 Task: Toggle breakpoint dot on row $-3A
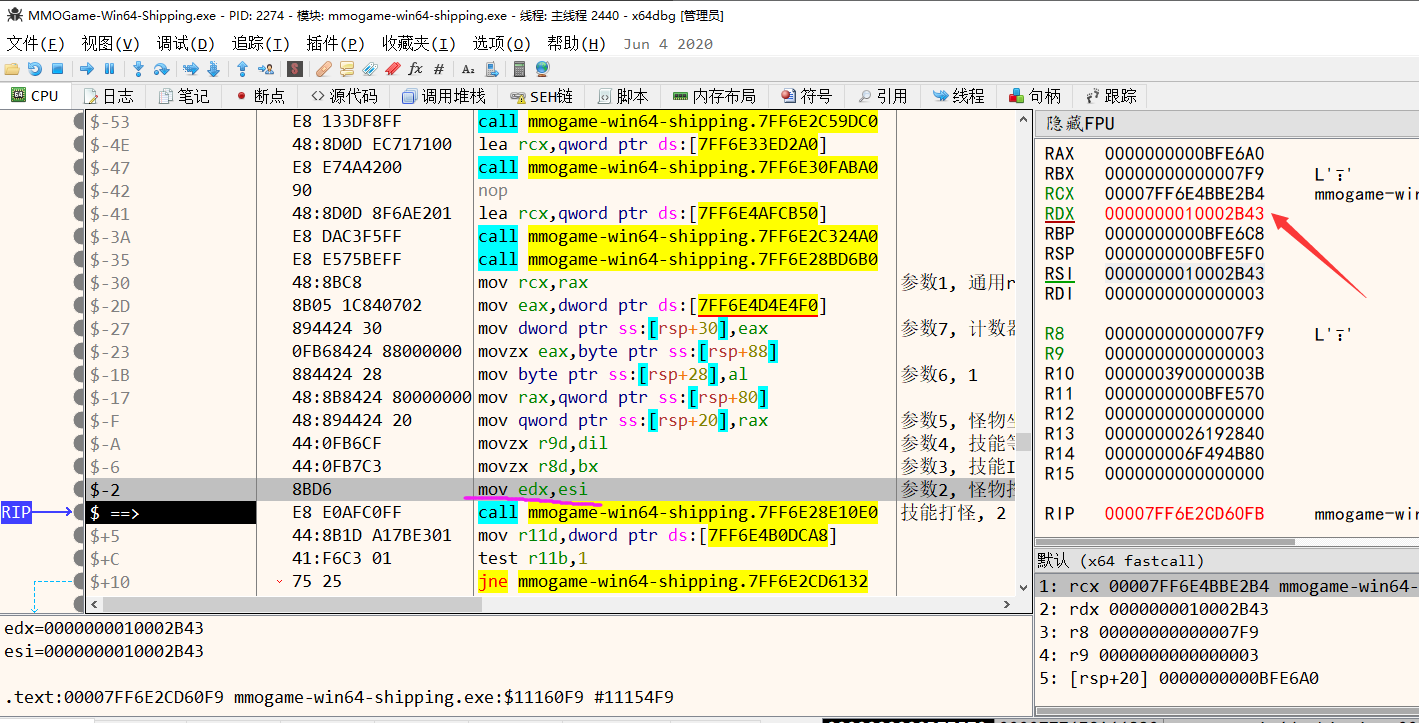click(79, 237)
